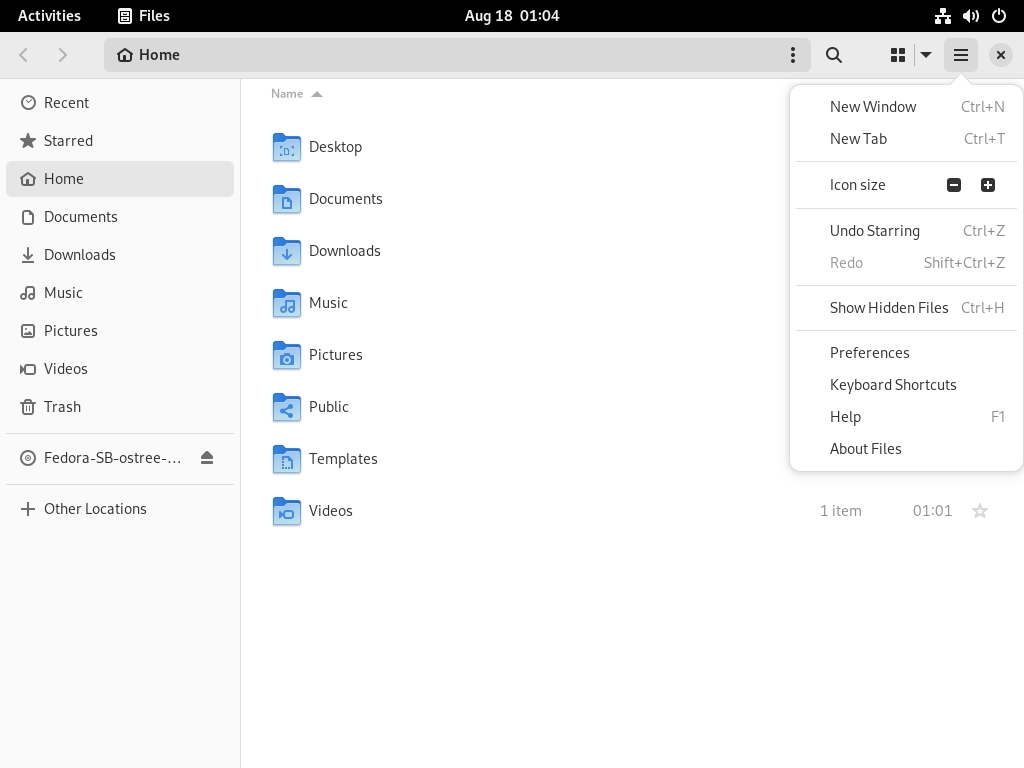Go forward using the forward arrow
1024x768 pixels.
[63, 55]
